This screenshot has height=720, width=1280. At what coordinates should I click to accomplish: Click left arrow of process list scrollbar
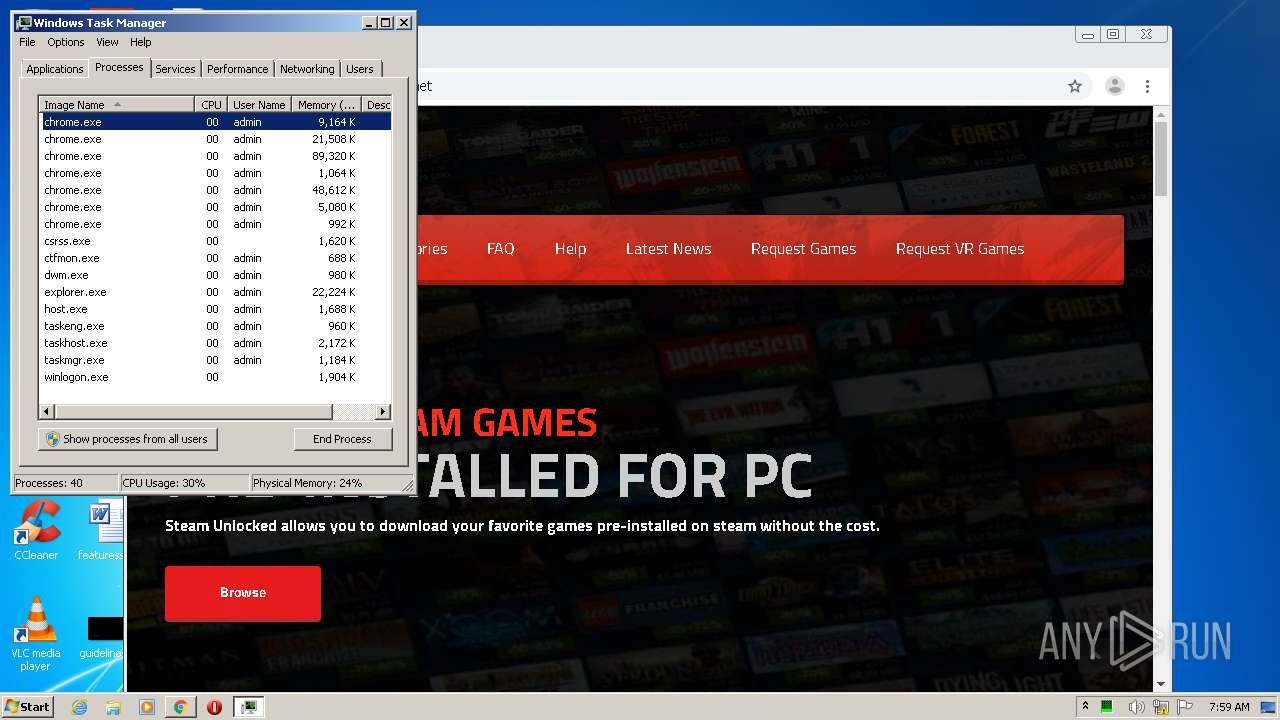pyautogui.click(x=47, y=412)
